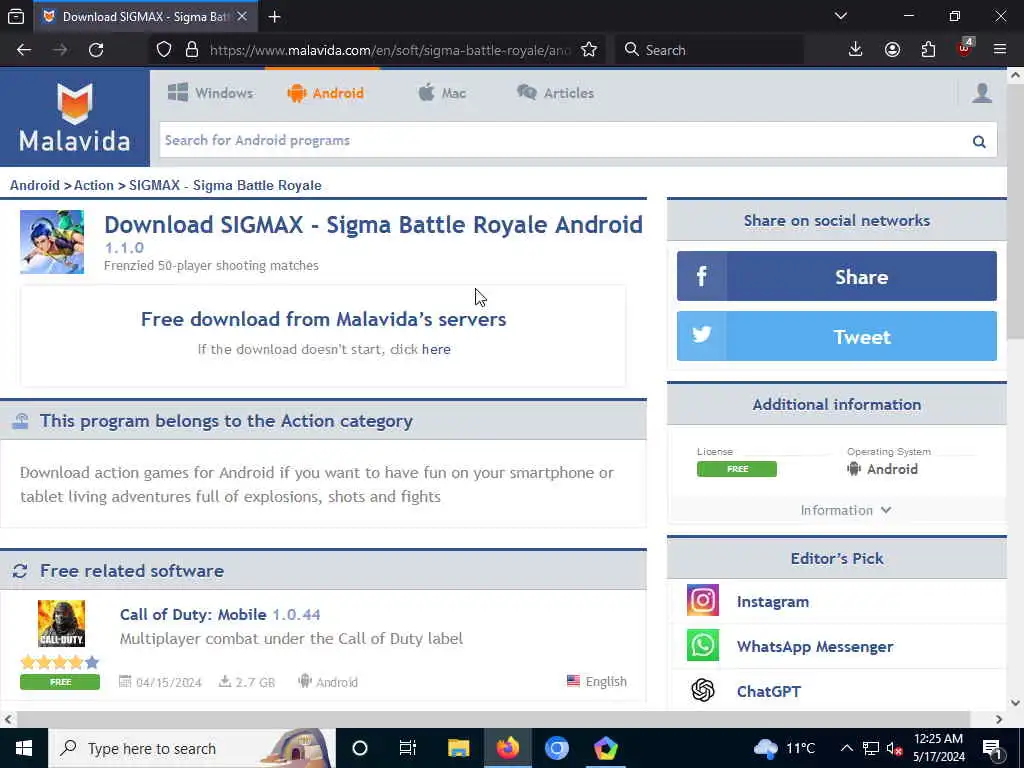The height and width of the screenshot is (768, 1024).
Task: Go to the Malavida home logo
Action: (x=74, y=118)
